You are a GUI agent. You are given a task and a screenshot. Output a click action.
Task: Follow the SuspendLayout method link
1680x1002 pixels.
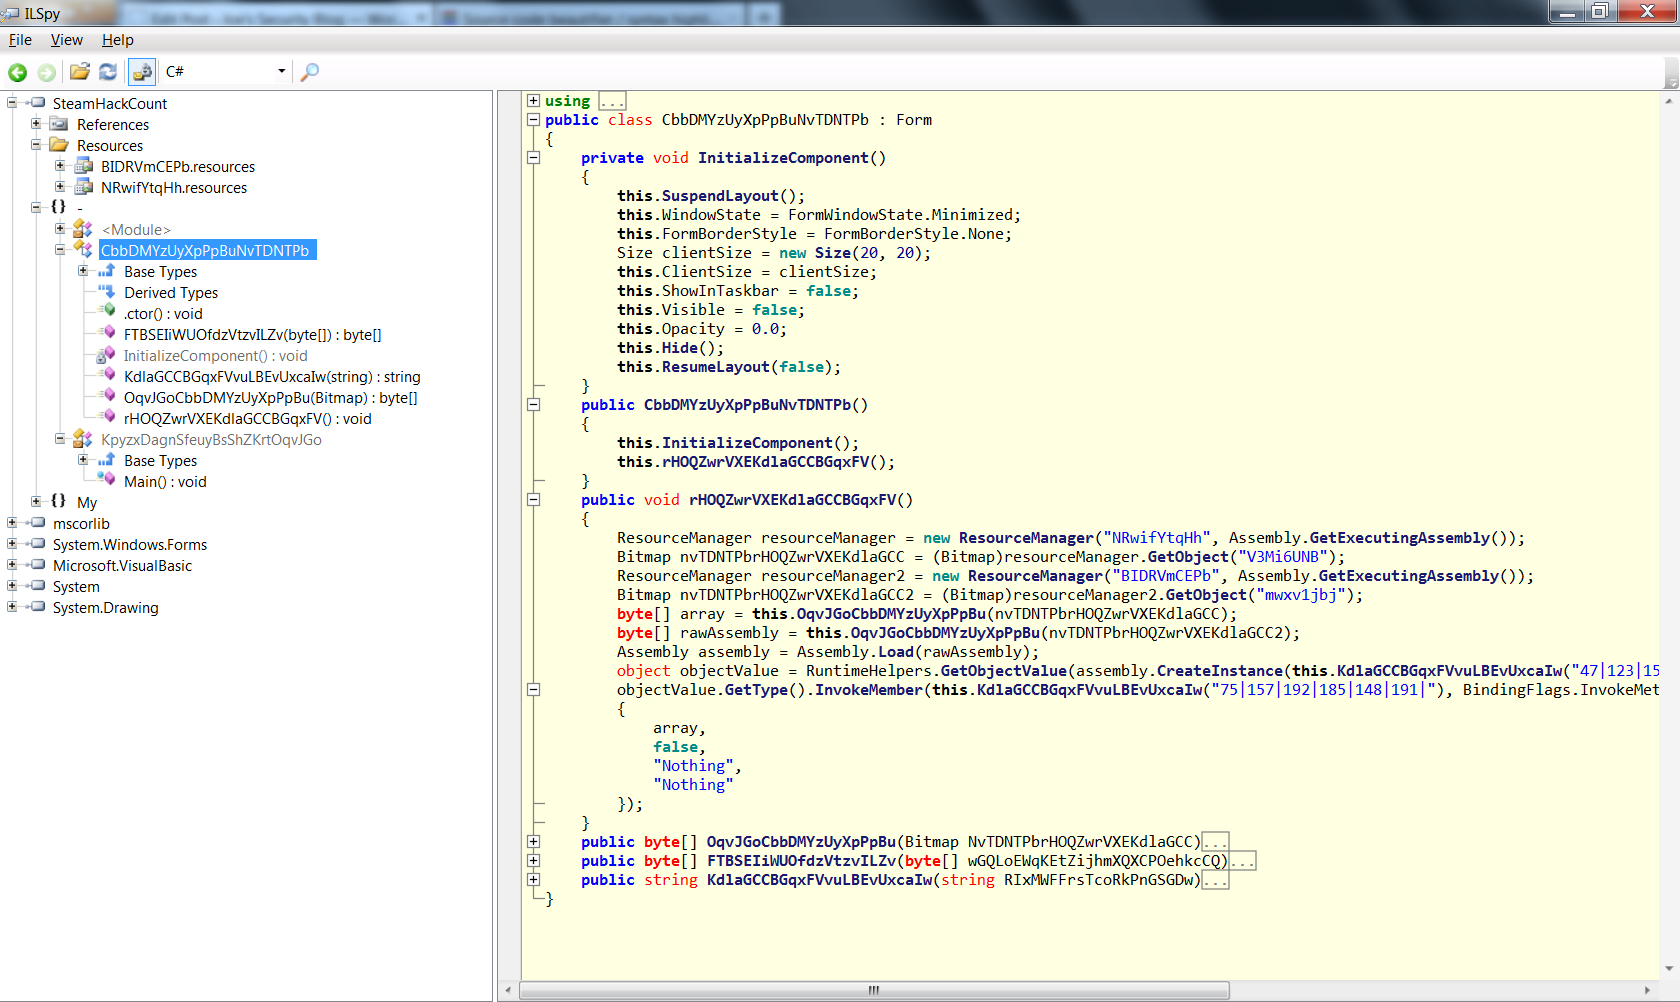coord(720,196)
